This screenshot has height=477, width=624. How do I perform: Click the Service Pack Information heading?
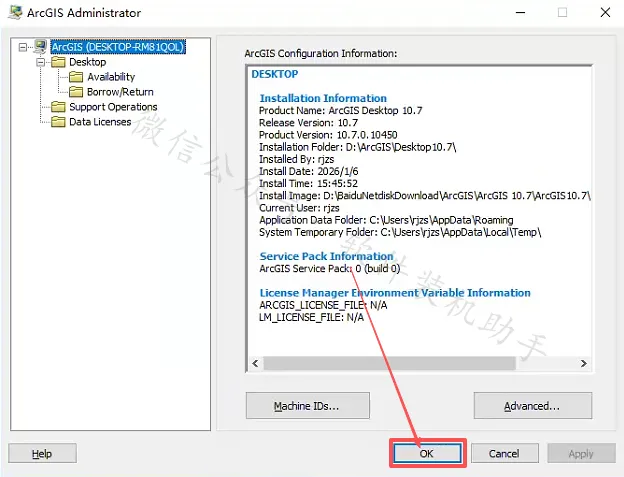(326, 256)
